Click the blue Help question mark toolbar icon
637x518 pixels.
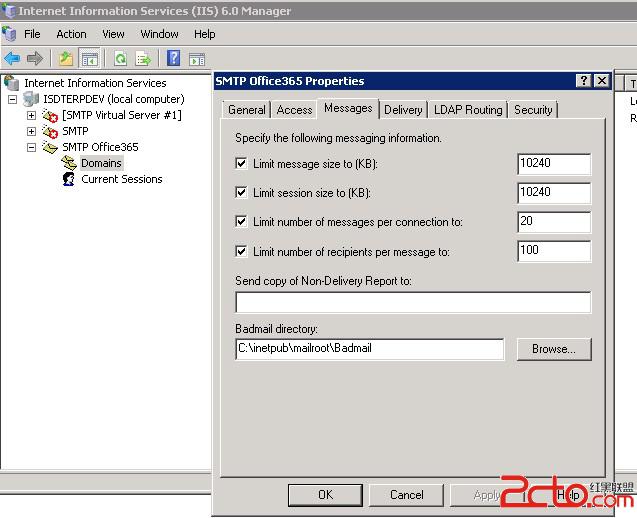(173, 58)
